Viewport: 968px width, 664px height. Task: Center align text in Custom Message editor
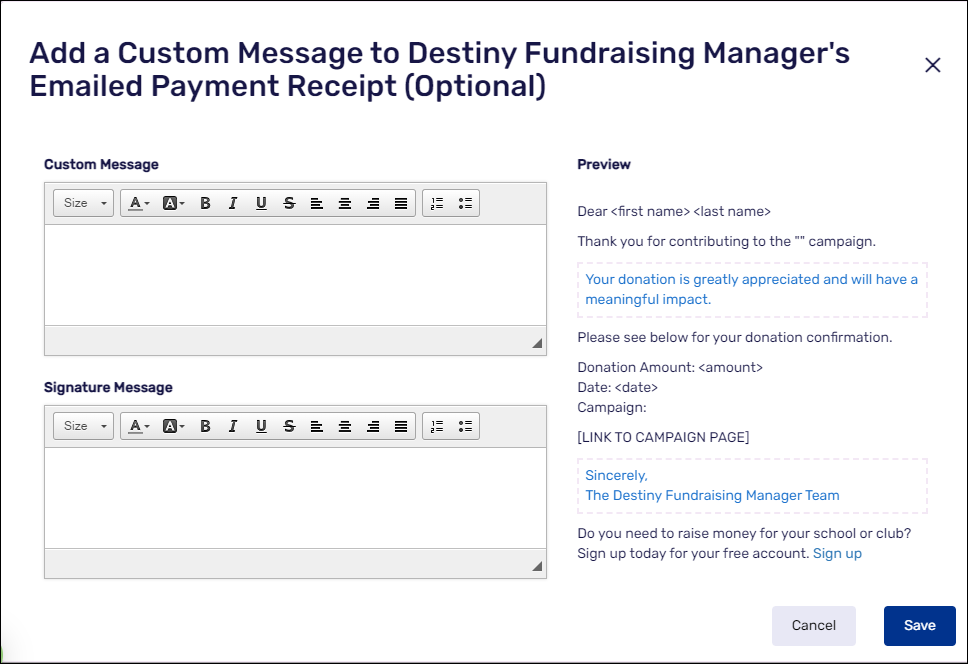coord(345,203)
